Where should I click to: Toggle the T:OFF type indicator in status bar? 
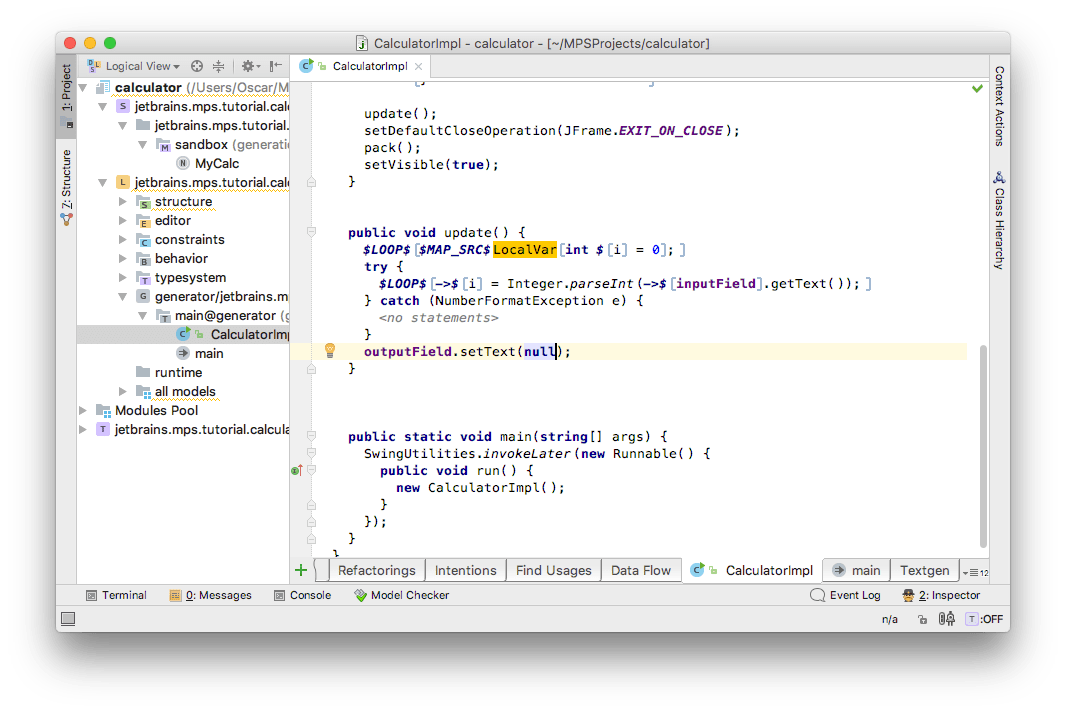tap(984, 619)
